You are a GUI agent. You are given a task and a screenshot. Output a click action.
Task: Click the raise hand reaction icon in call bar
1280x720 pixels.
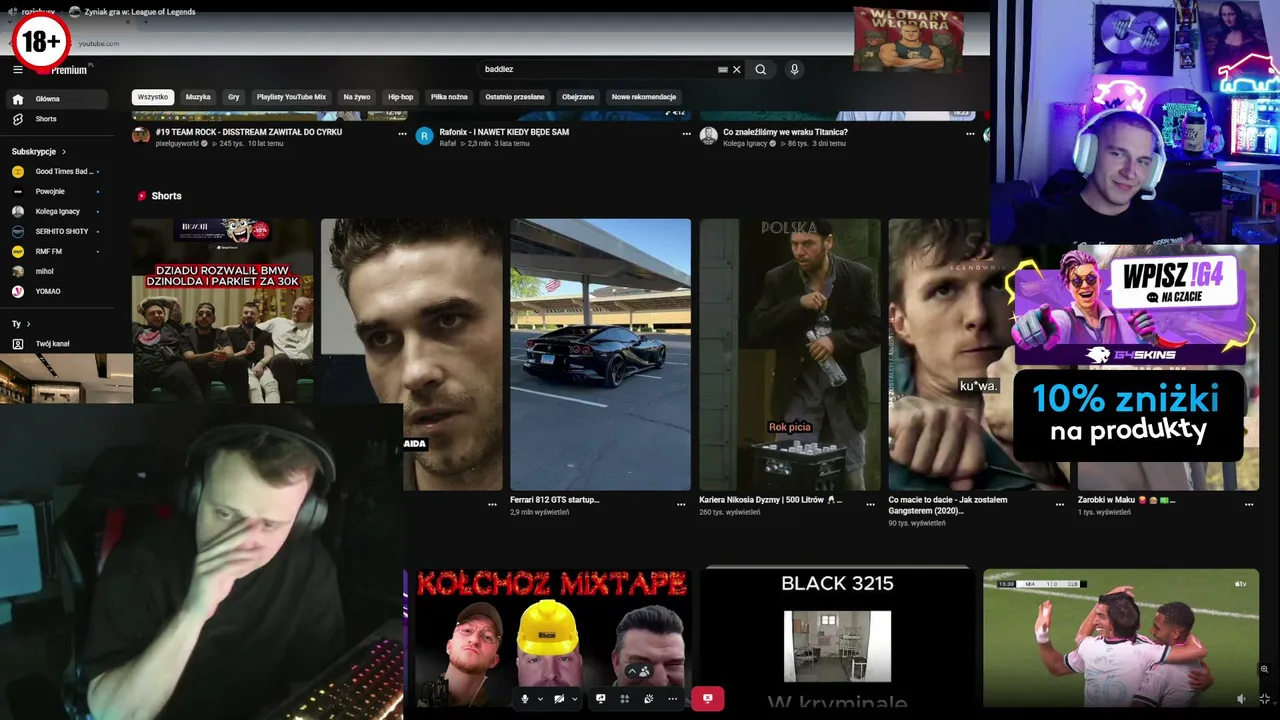(648, 699)
